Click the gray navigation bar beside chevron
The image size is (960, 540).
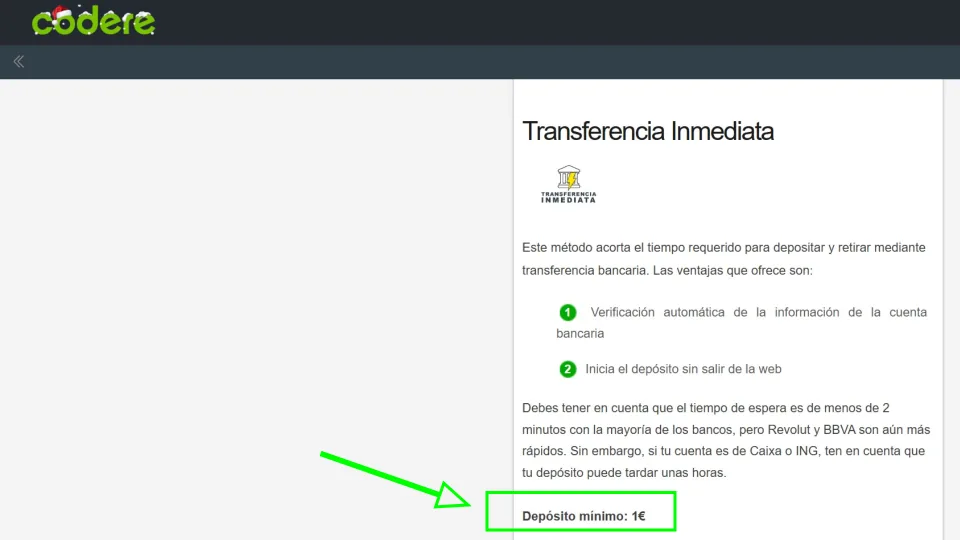point(480,62)
